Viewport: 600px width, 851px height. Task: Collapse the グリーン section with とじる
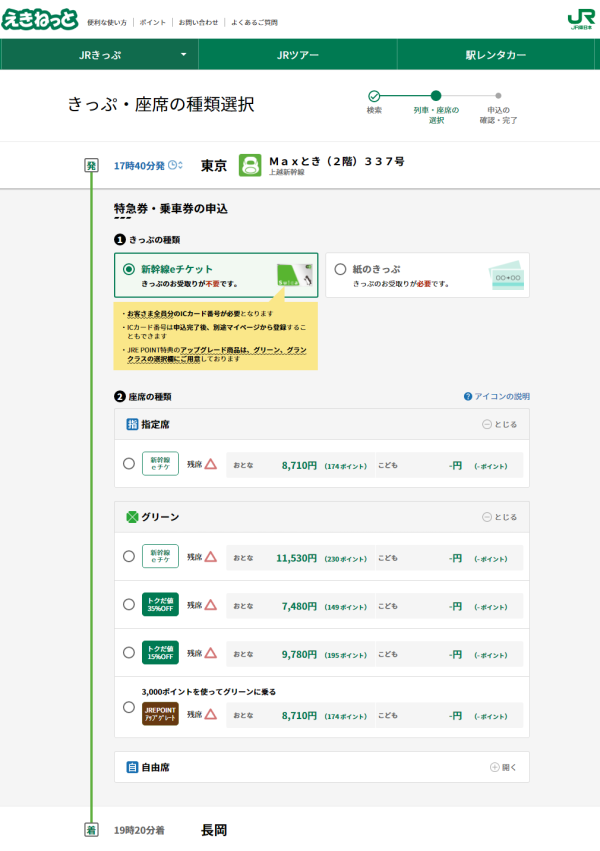[500, 517]
